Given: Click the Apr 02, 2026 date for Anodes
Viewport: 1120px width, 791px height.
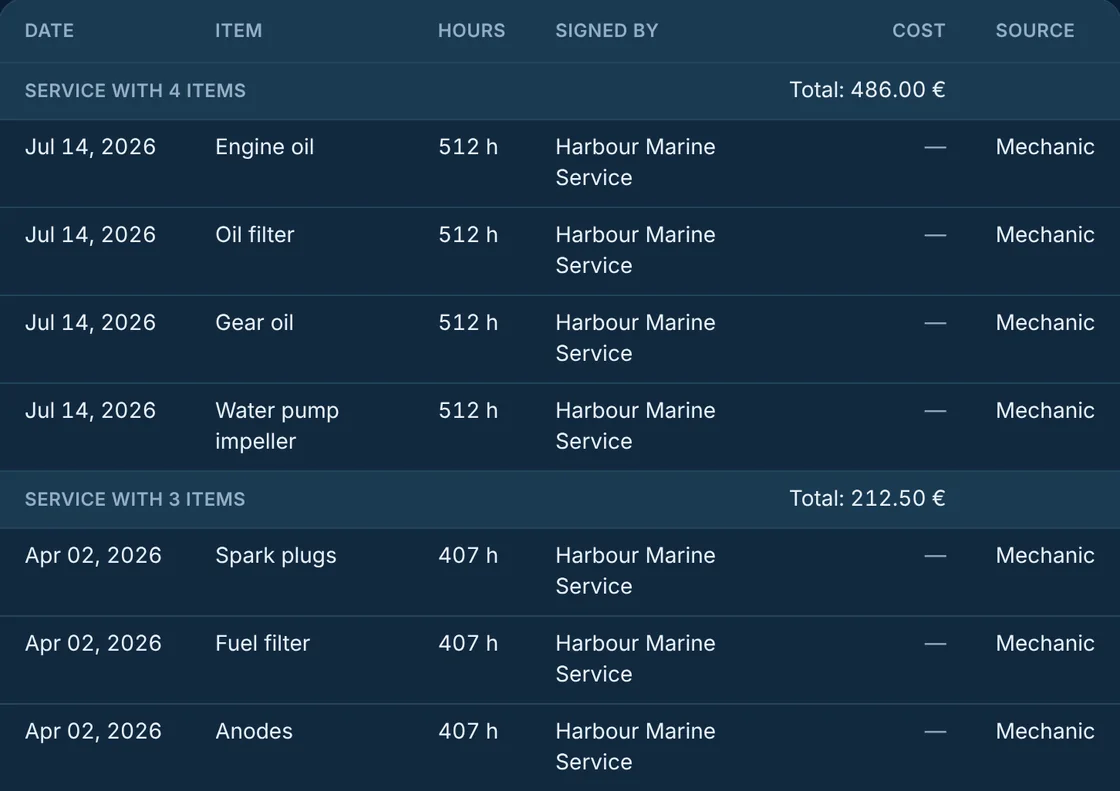Looking at the screenshot, I should 93,732.
